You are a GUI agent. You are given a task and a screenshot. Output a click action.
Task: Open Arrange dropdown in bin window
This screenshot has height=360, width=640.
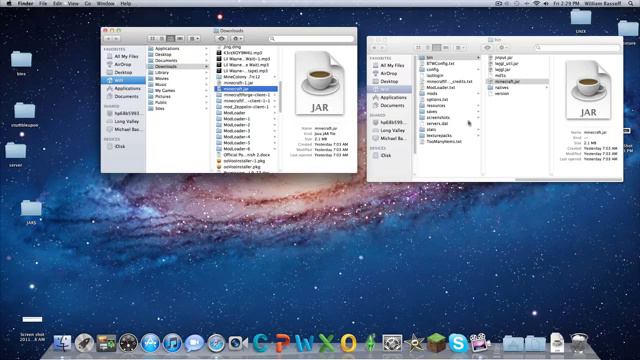(460, 47)
